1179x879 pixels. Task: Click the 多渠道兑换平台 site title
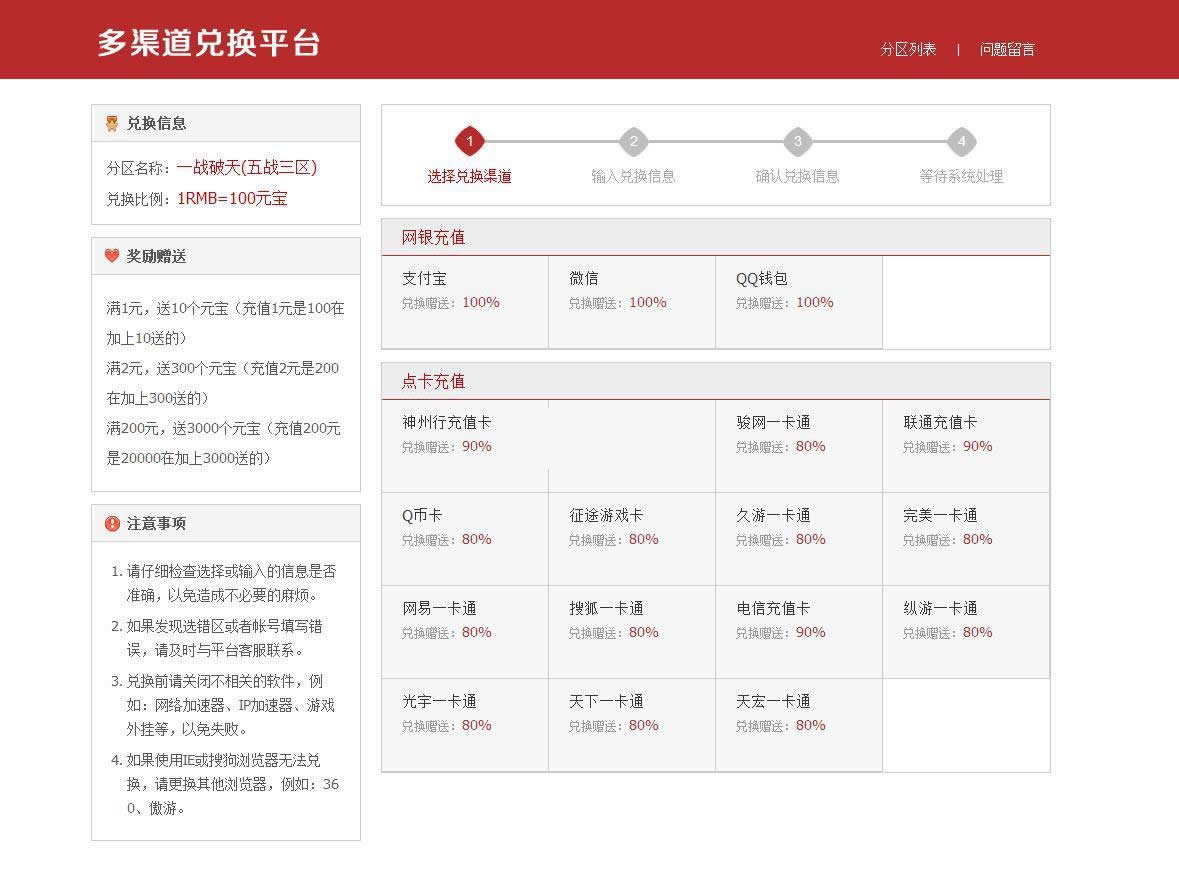pos(209,43)
